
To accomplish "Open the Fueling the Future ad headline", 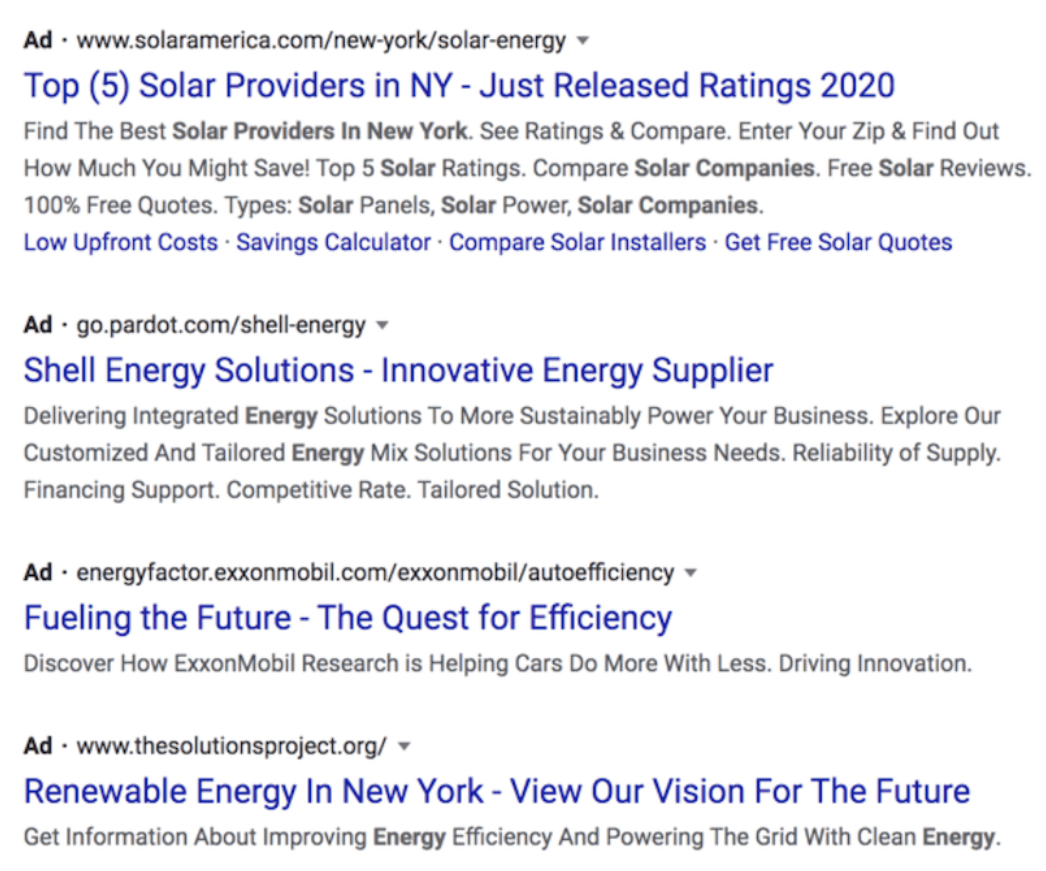I will click(348, 617).
